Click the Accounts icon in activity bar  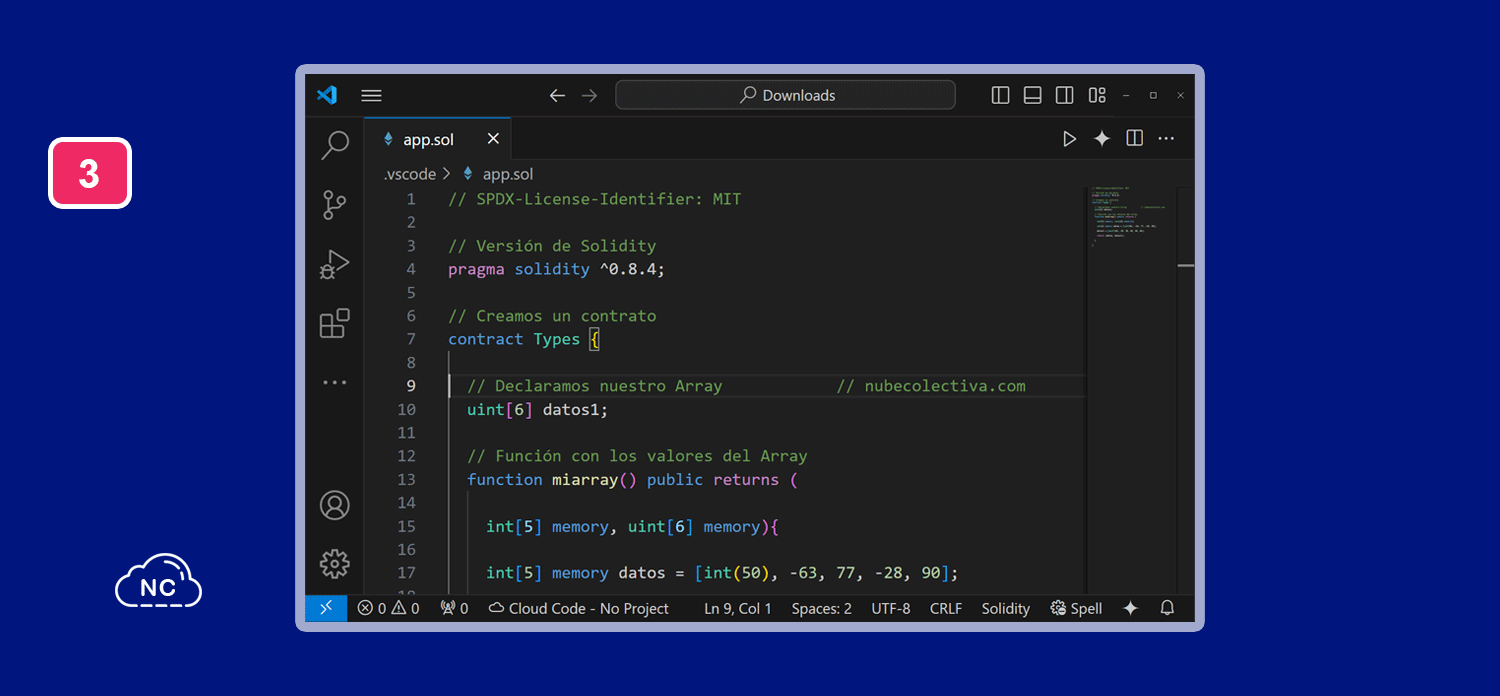click(x=334, y=505)
